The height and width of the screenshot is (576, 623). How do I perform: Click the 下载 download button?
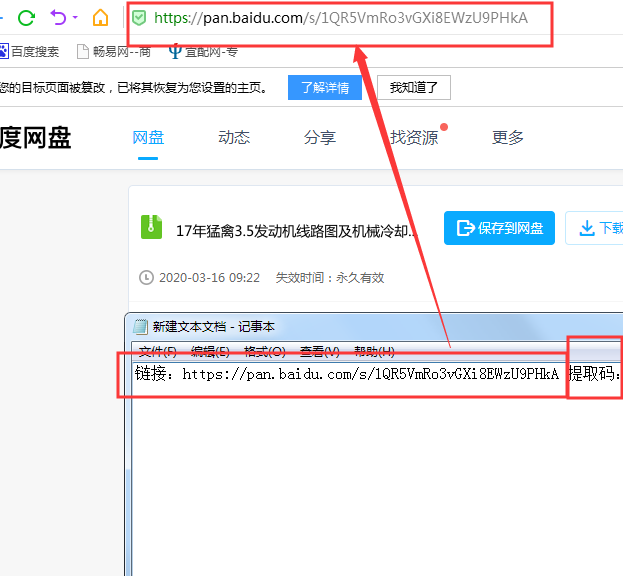[594, 228]
